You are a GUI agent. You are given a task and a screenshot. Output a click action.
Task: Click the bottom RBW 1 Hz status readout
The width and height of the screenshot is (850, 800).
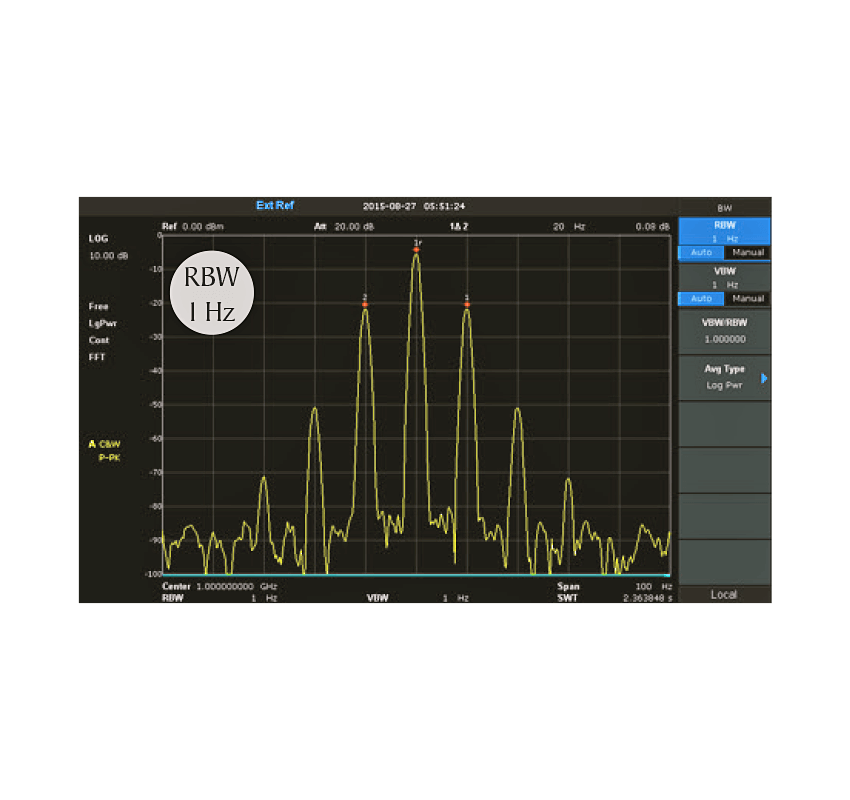220,598
